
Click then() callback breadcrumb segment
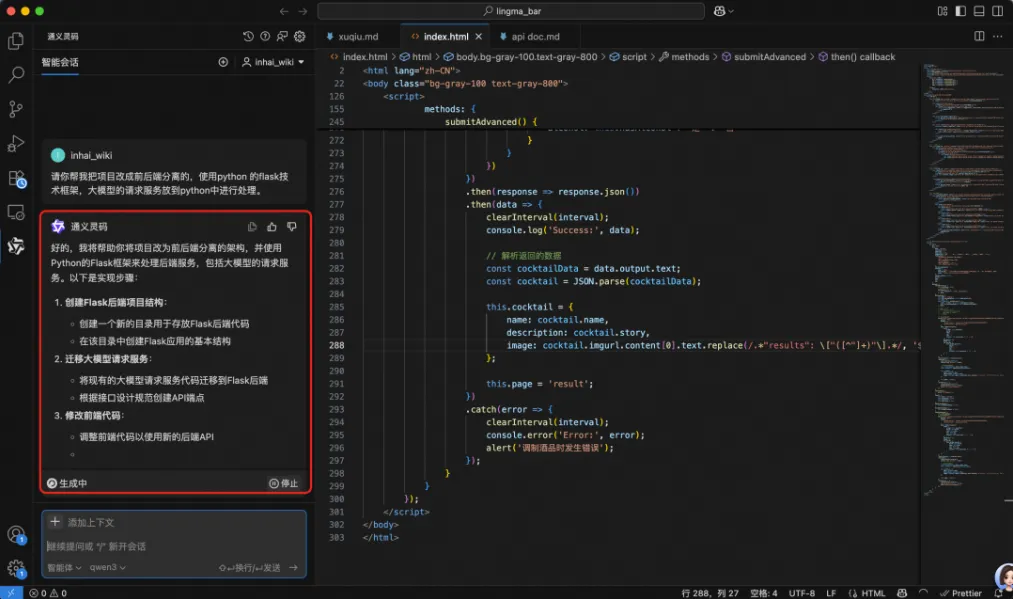[x=857, y=57]
